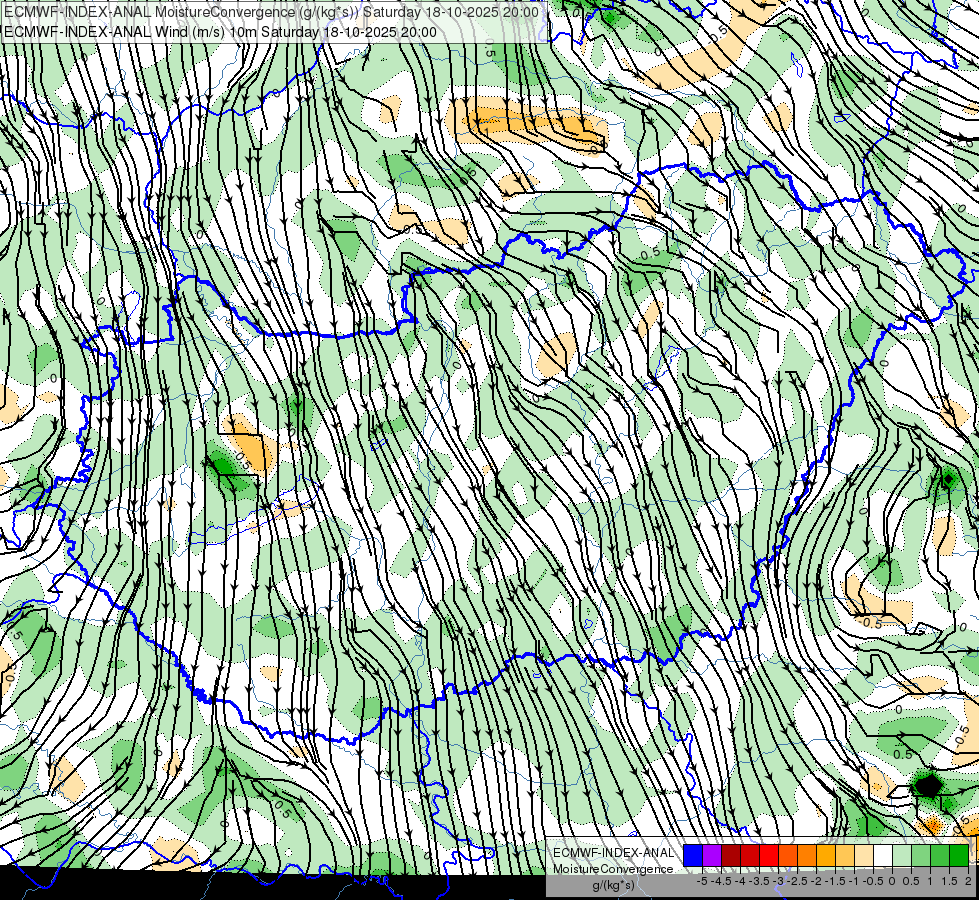Screen dimensions: 979x900
Task: Click the legend scale value '1.5'
Action: pyautogui.click(x=949, y=881)
